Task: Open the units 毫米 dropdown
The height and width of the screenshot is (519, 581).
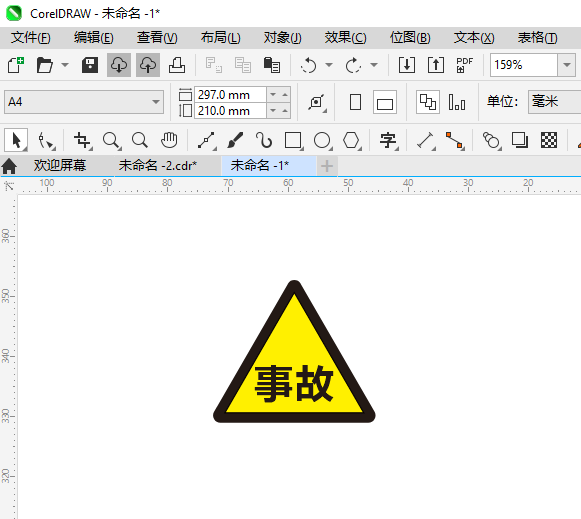Action: [554, 102]
